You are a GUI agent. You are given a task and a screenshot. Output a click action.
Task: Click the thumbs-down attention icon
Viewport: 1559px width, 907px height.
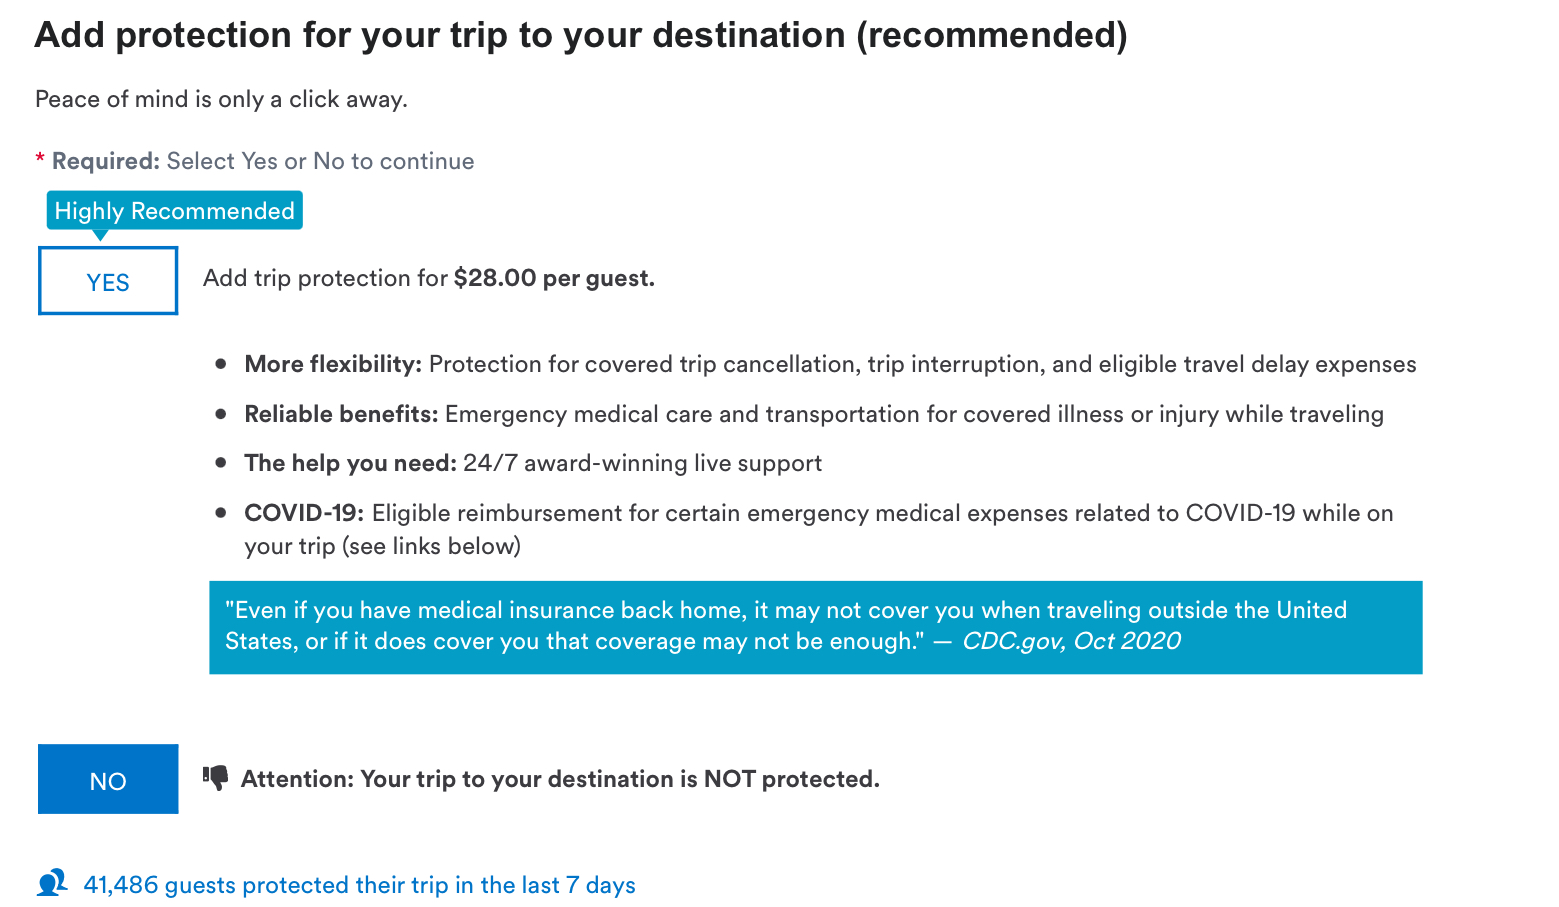(x=215, y=778)
